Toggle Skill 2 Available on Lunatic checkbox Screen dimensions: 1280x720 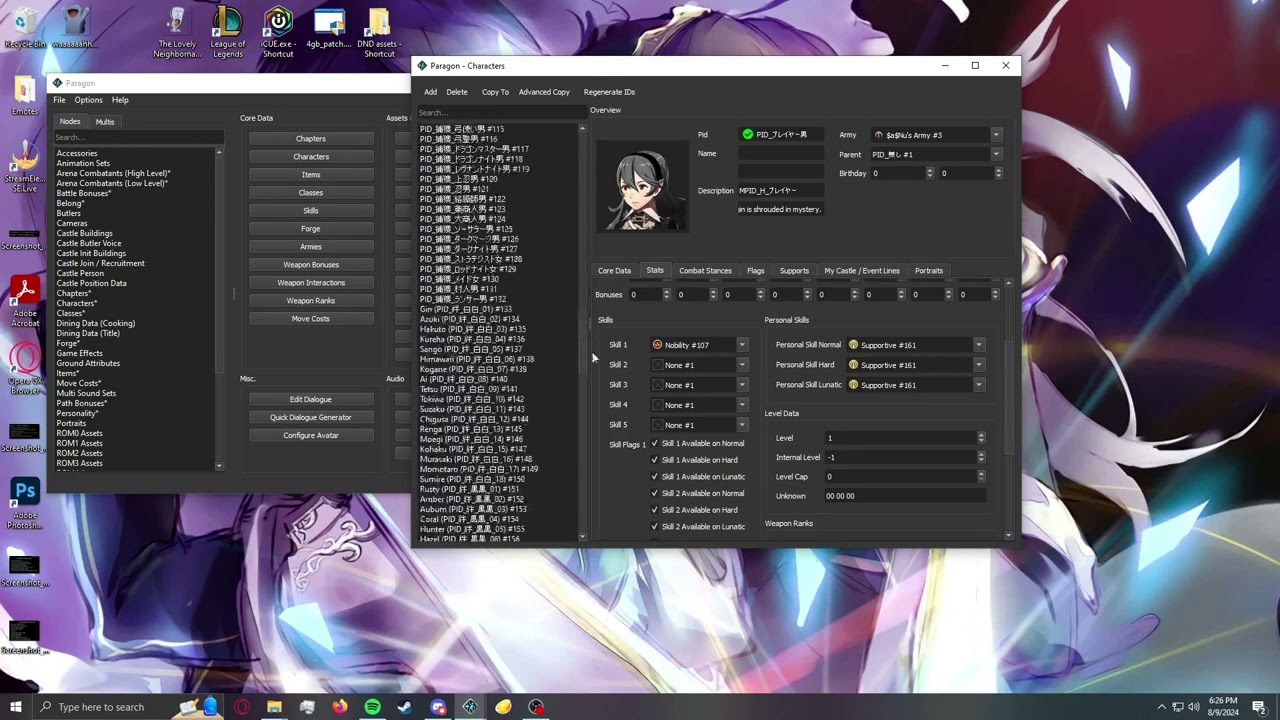(x=655, y=527)
